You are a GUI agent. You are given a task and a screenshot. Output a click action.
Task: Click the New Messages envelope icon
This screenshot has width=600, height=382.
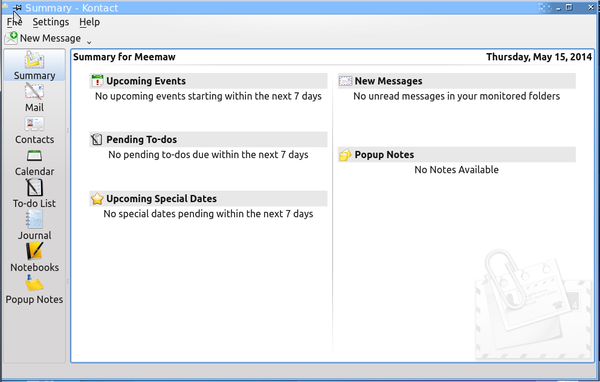(x=346, y=81)
